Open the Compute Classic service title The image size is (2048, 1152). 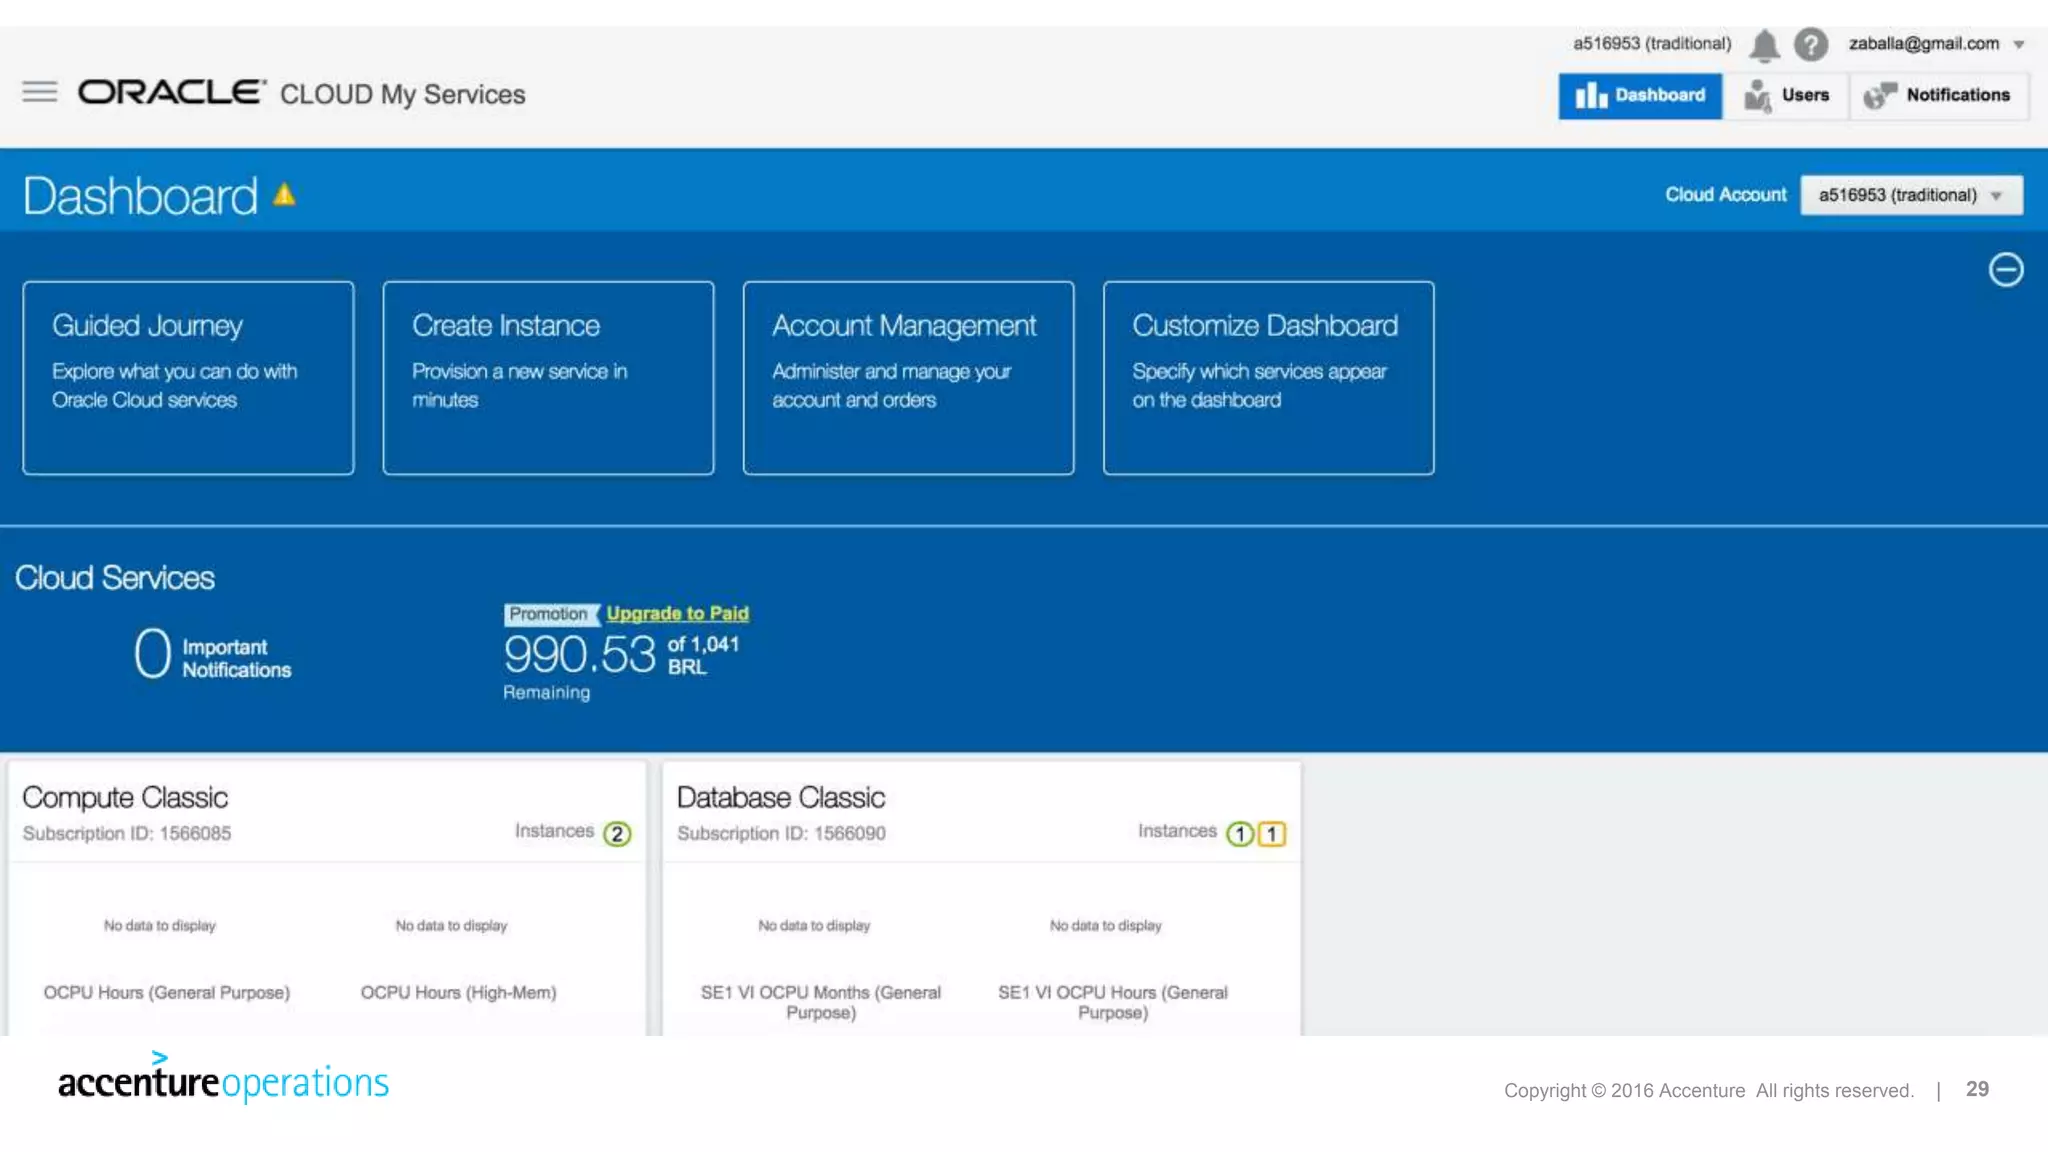125,797
